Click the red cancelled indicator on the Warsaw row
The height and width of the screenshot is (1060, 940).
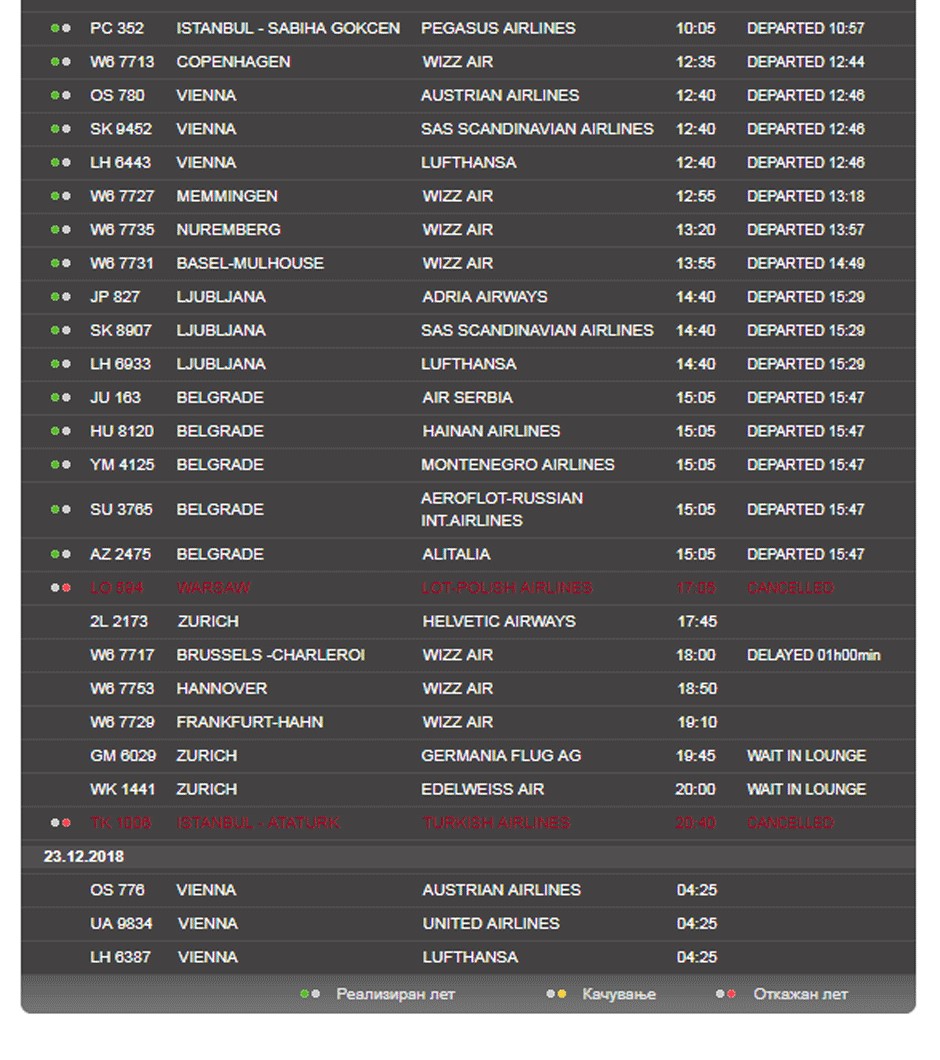point(61,587)
